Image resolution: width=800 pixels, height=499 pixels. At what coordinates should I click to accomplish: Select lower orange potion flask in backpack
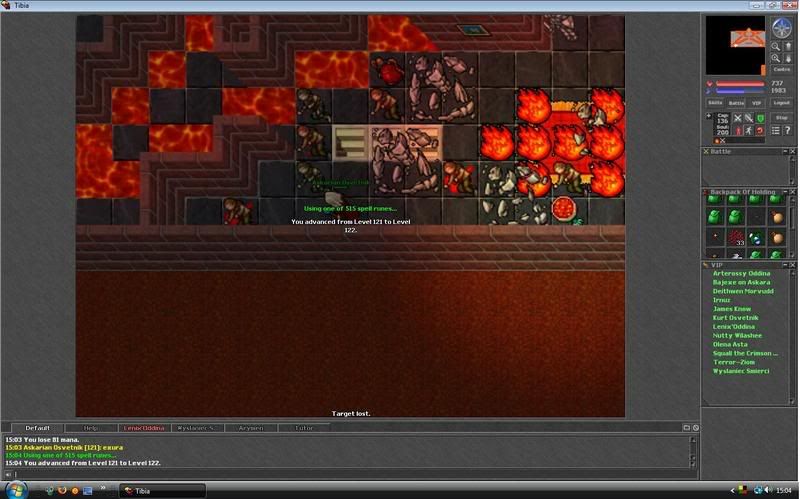coord(777,238)
